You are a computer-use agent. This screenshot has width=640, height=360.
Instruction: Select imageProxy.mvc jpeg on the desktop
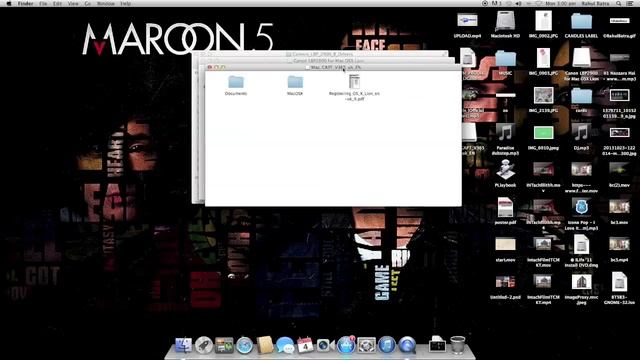[x=581, y=282]
